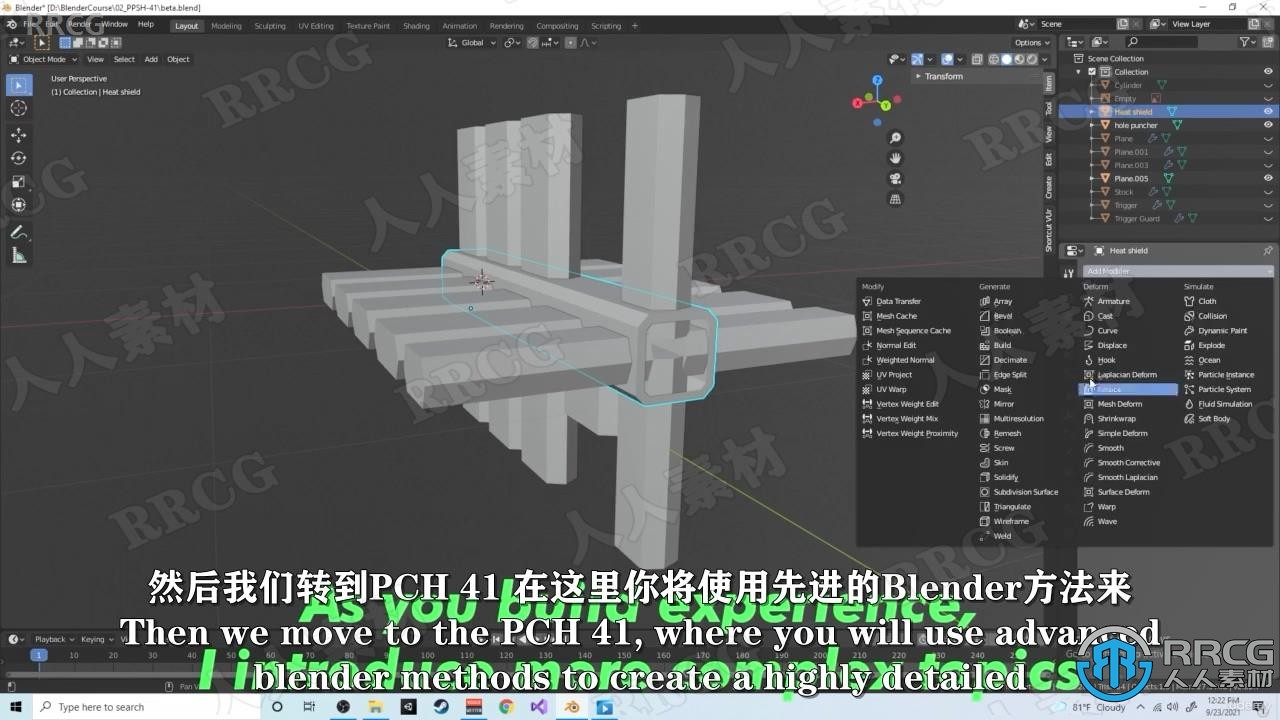Screen dimensions: 1280x720
Task: Click the pin icon in Properties header
Action: pyautogui.click(x=1267, y=250)
